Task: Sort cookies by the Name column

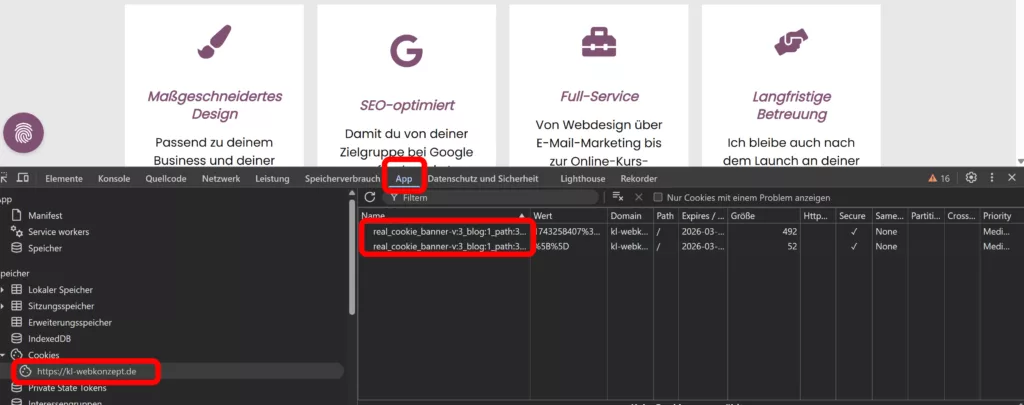Action: pyautogui.click(x=444, y=216)
